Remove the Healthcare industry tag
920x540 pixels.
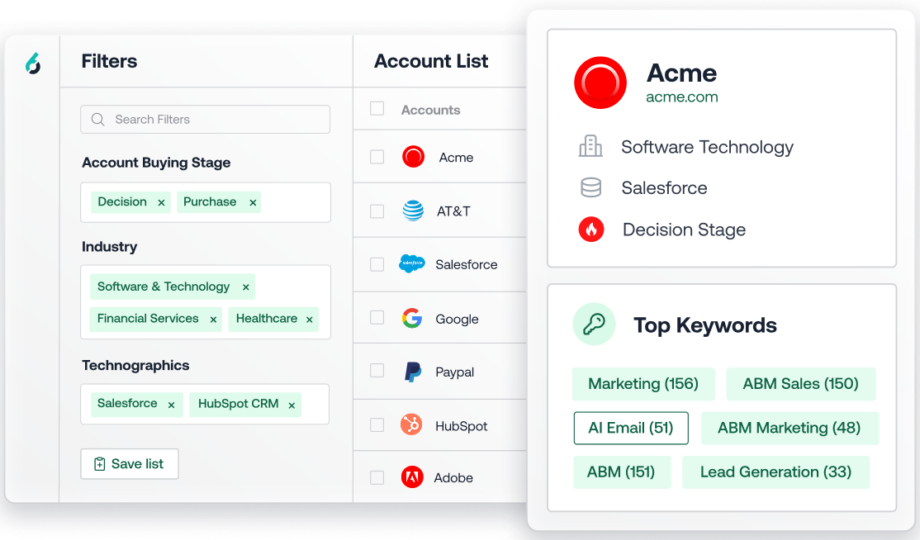tap(309, 319)
